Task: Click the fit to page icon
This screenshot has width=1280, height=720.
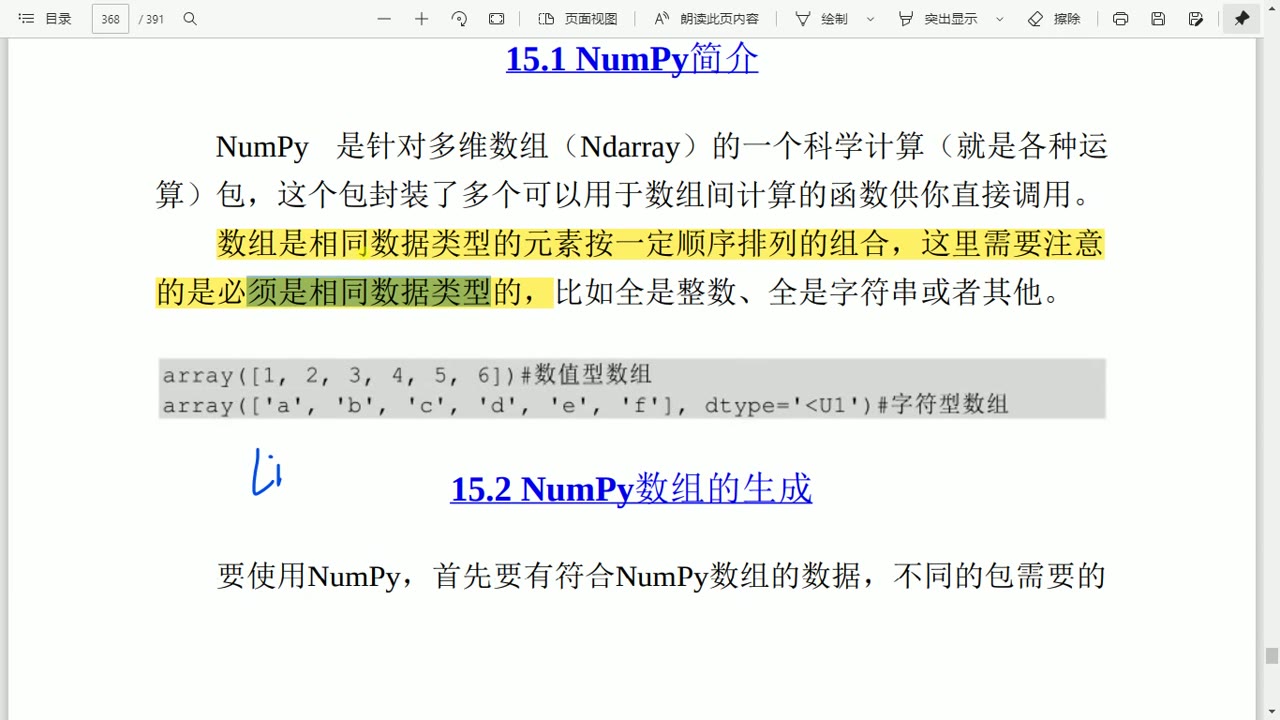Action: click(497, 19)
